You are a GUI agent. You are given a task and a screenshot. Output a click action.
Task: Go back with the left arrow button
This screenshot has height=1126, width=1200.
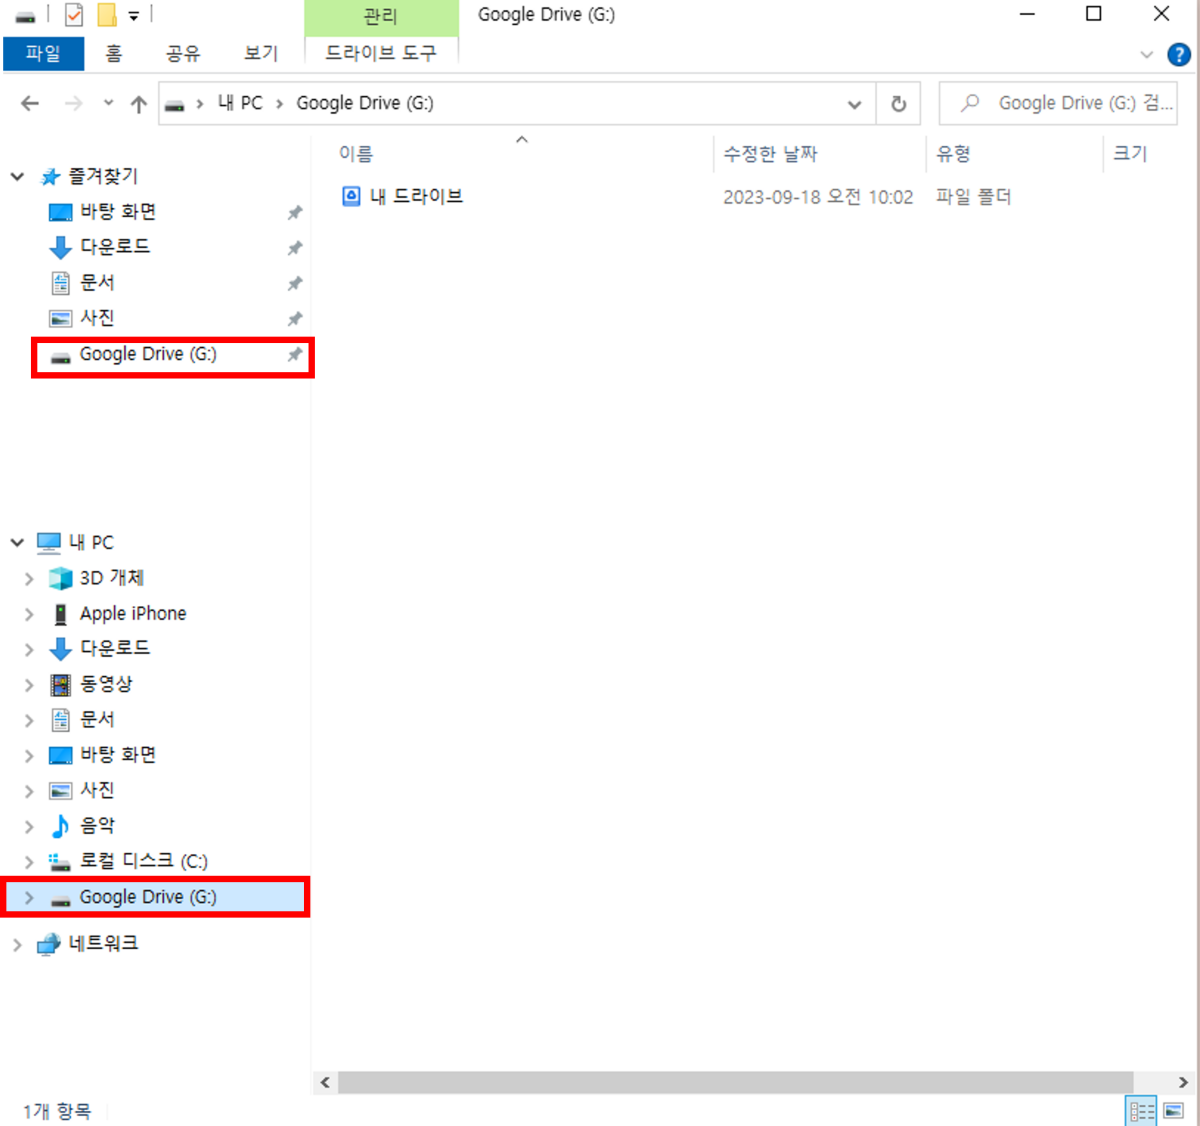click(x=30, y=103)
